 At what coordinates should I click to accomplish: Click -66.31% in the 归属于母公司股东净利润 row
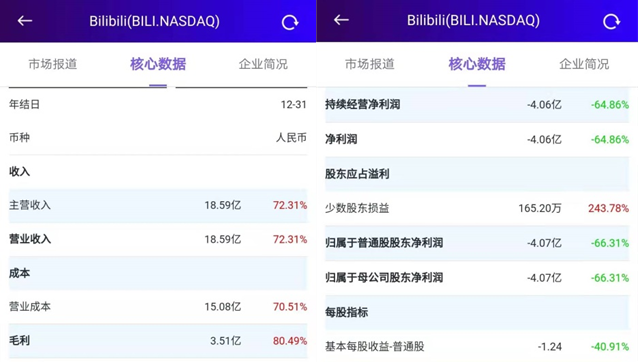610,278
